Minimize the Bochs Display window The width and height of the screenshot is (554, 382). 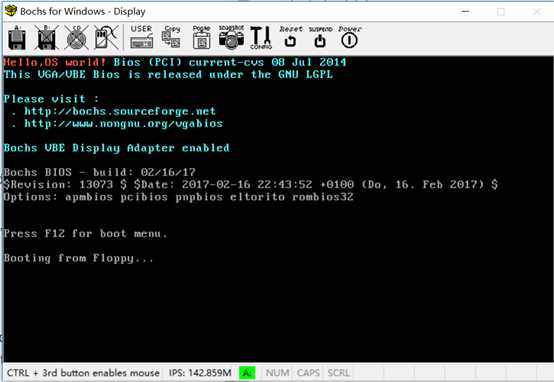coord(466,11)
